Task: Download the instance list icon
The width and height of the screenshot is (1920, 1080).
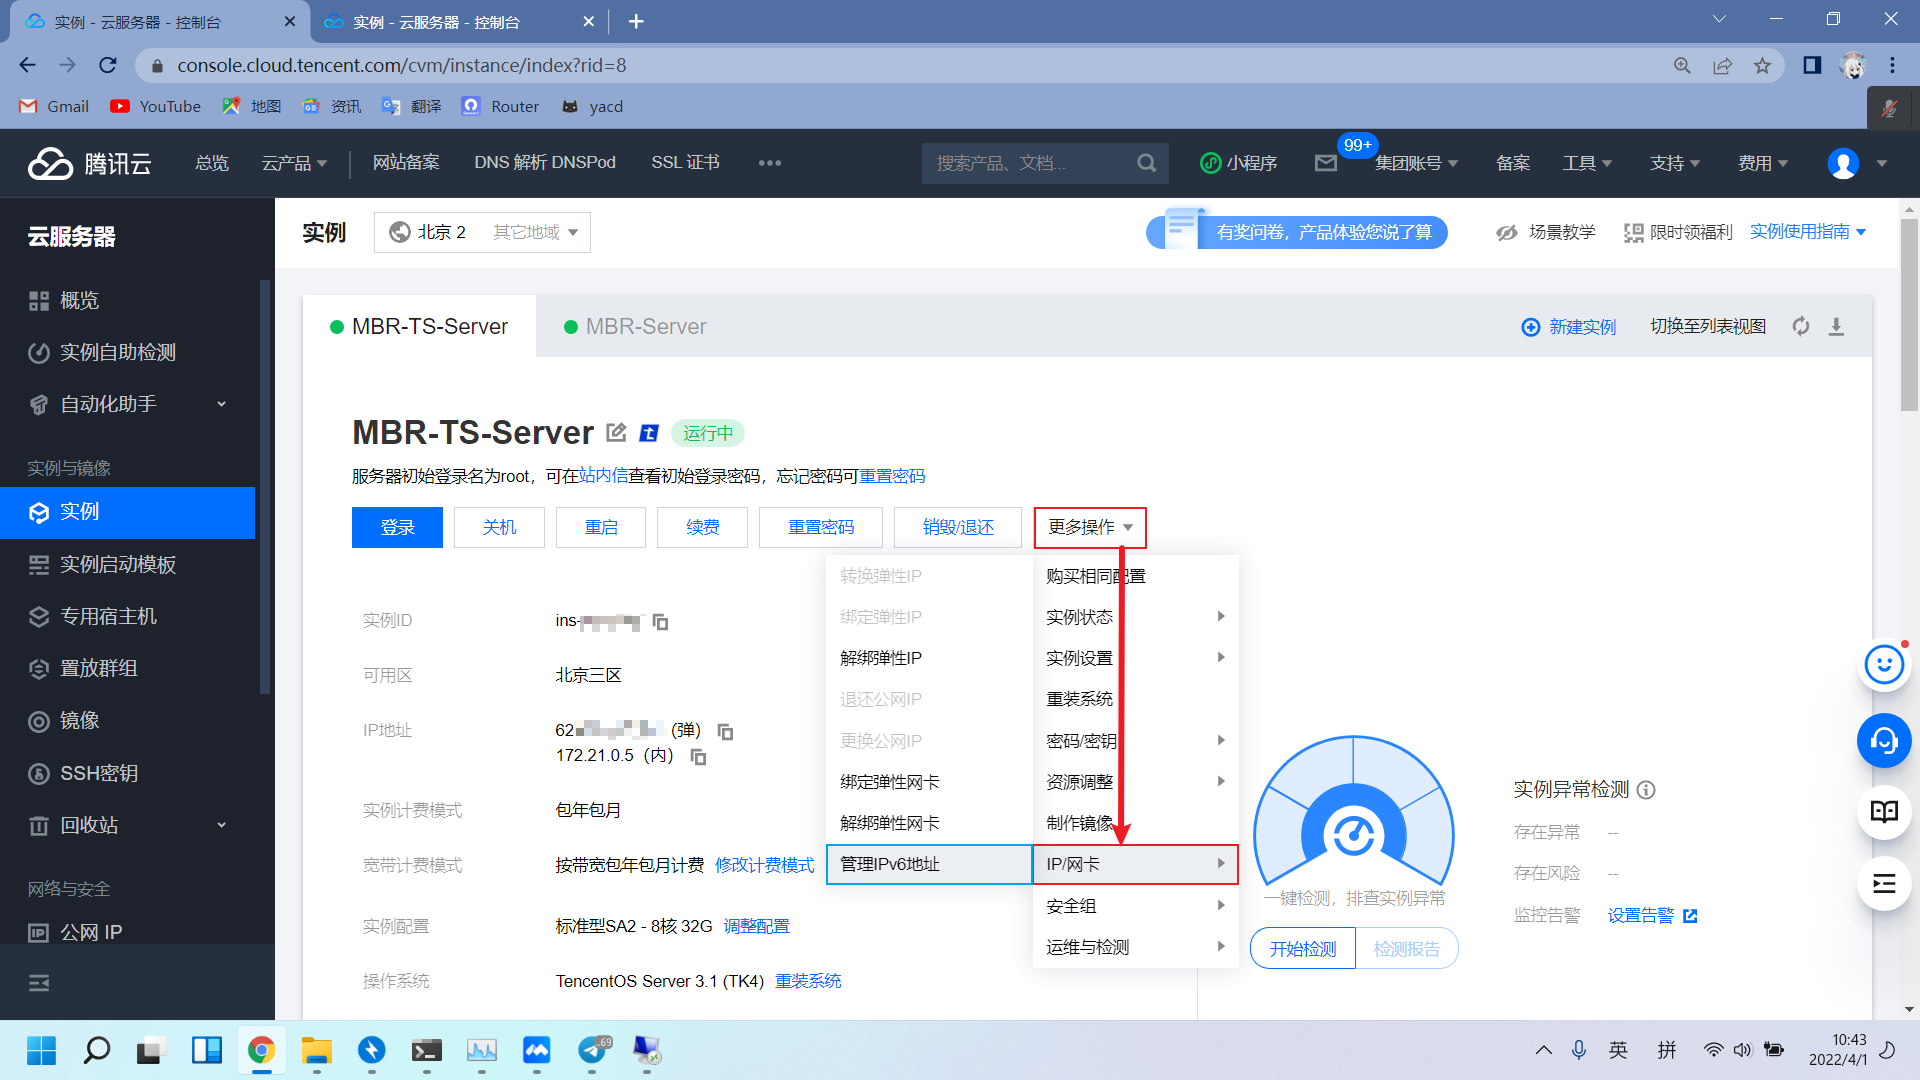Action: tap(1836, 327)
